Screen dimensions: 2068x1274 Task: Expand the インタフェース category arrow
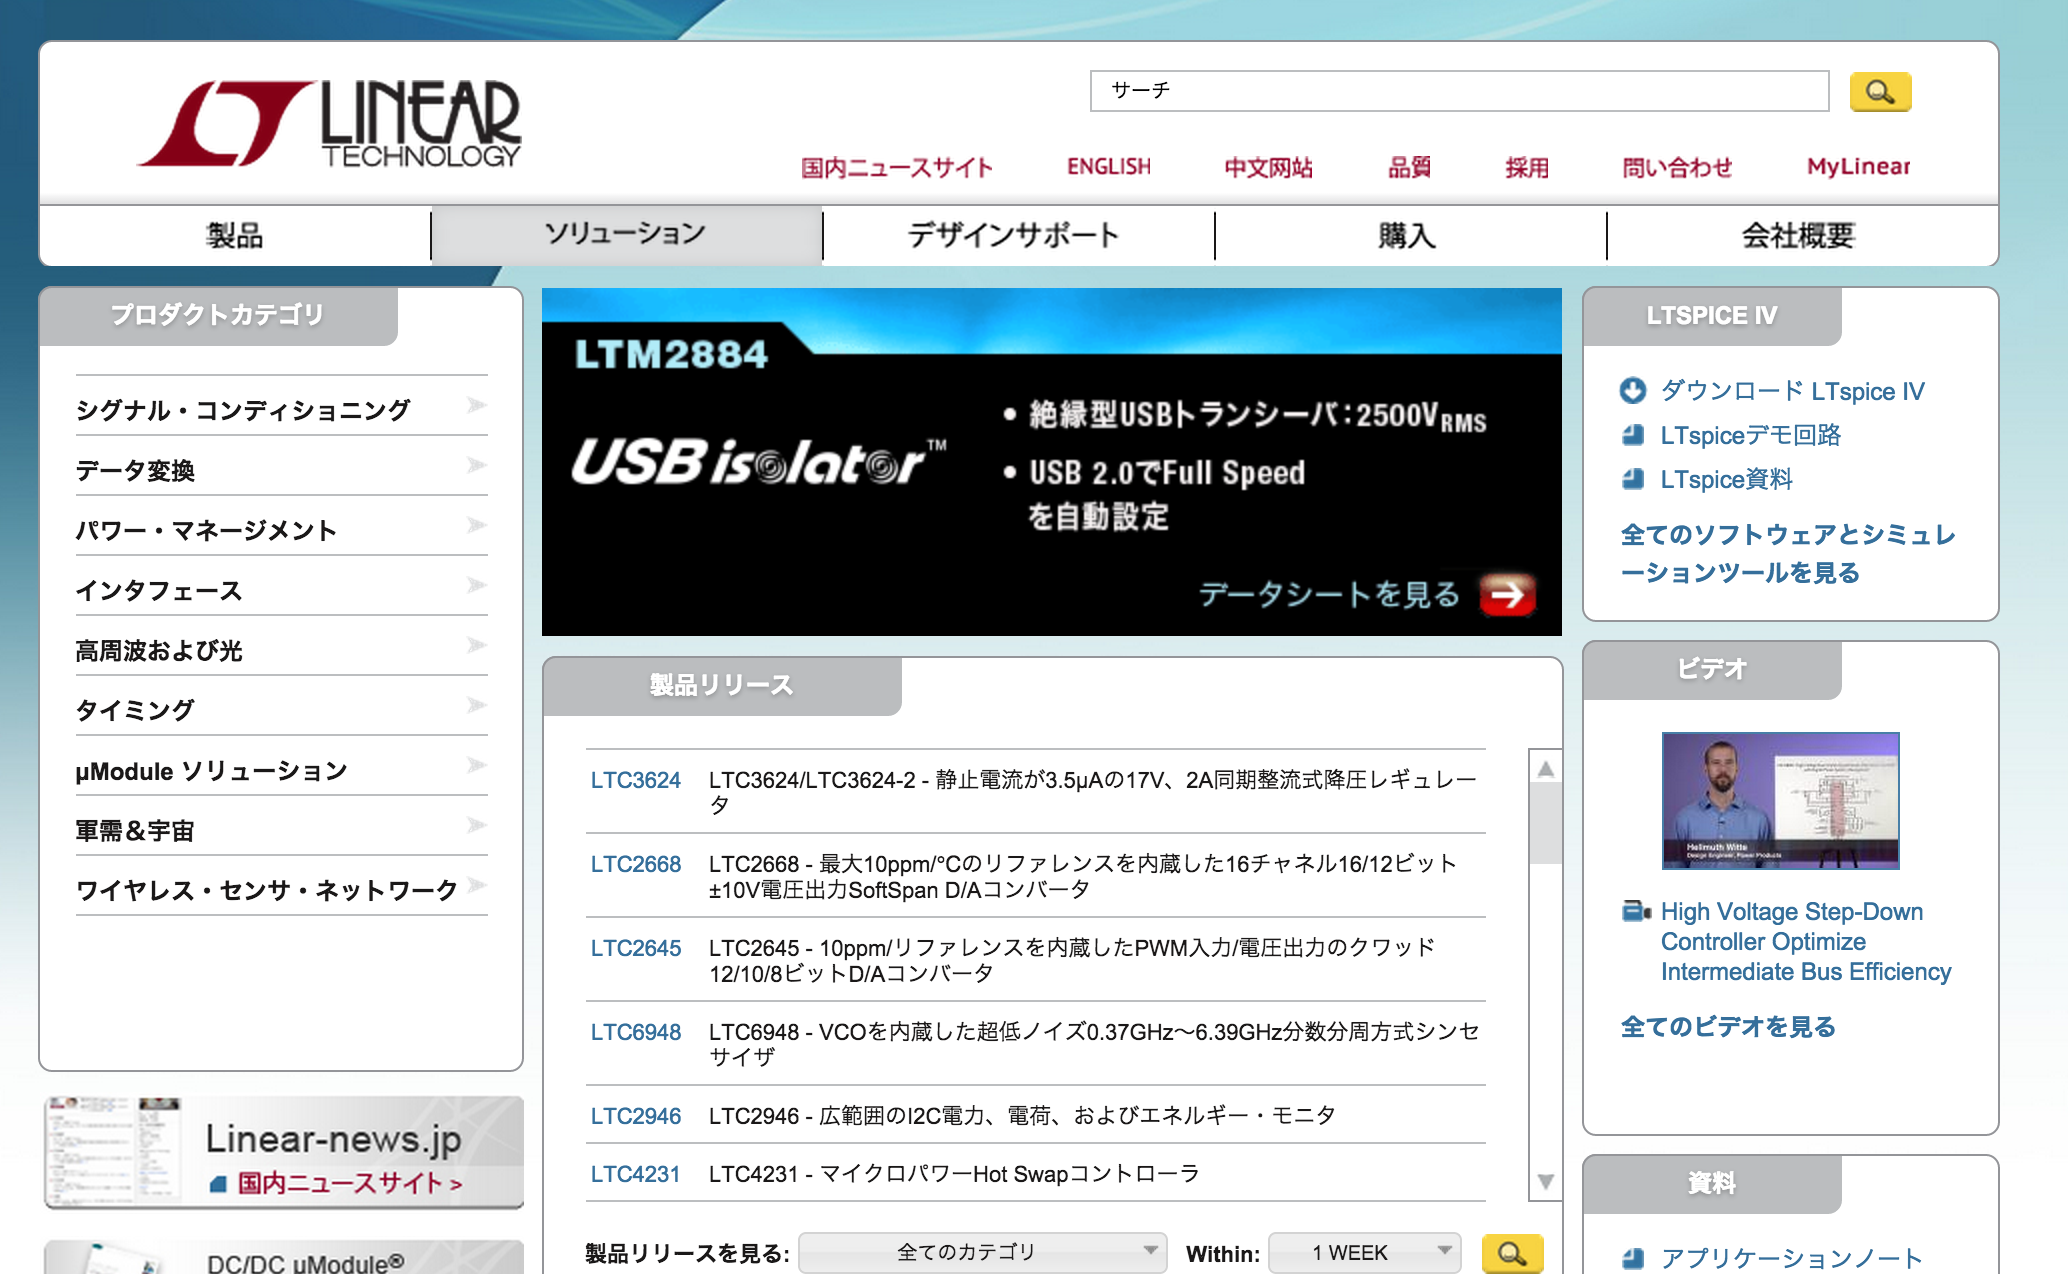[x=476, y=585]
